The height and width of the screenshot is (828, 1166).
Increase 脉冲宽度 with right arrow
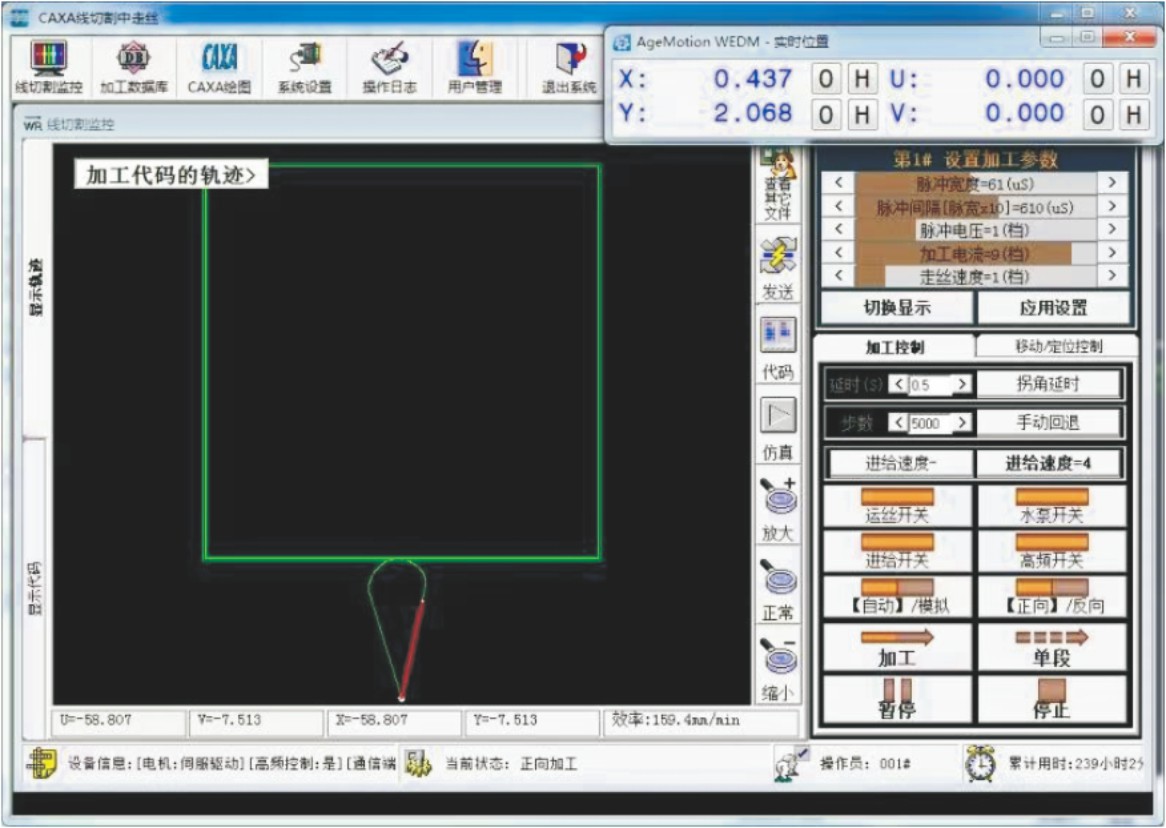point(1111,183)
